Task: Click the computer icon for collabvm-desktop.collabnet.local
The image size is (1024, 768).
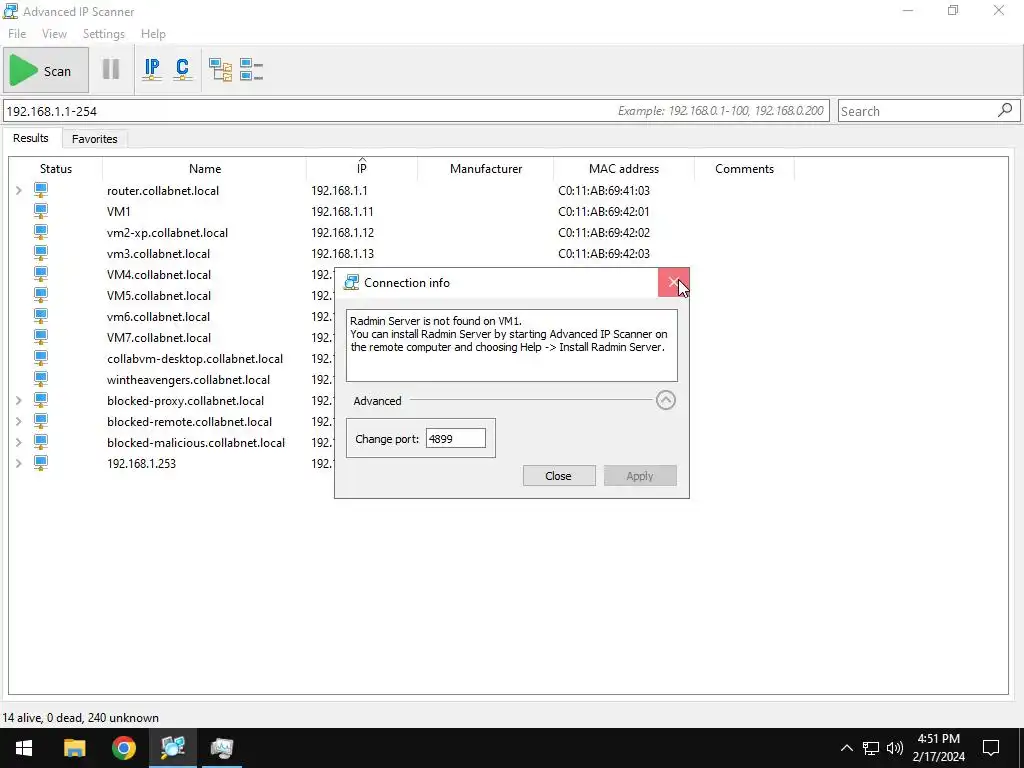Action: click(x=40, y=358)
